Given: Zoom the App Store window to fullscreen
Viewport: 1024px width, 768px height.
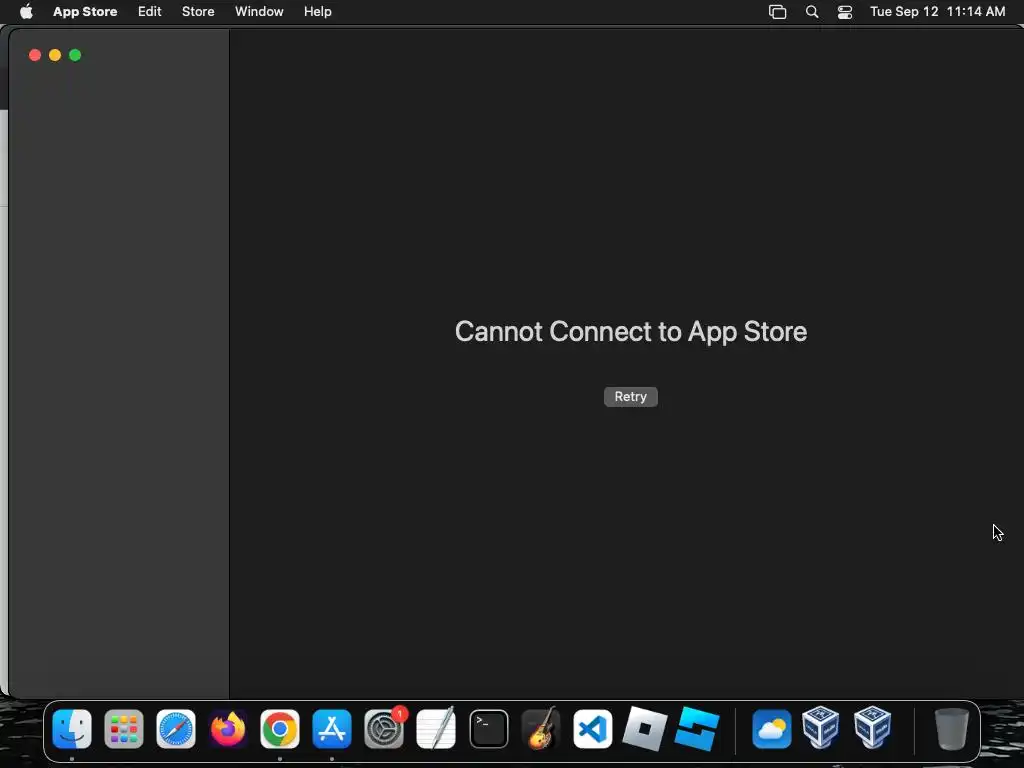Looking at the screenshot, I should coord(75,55).
